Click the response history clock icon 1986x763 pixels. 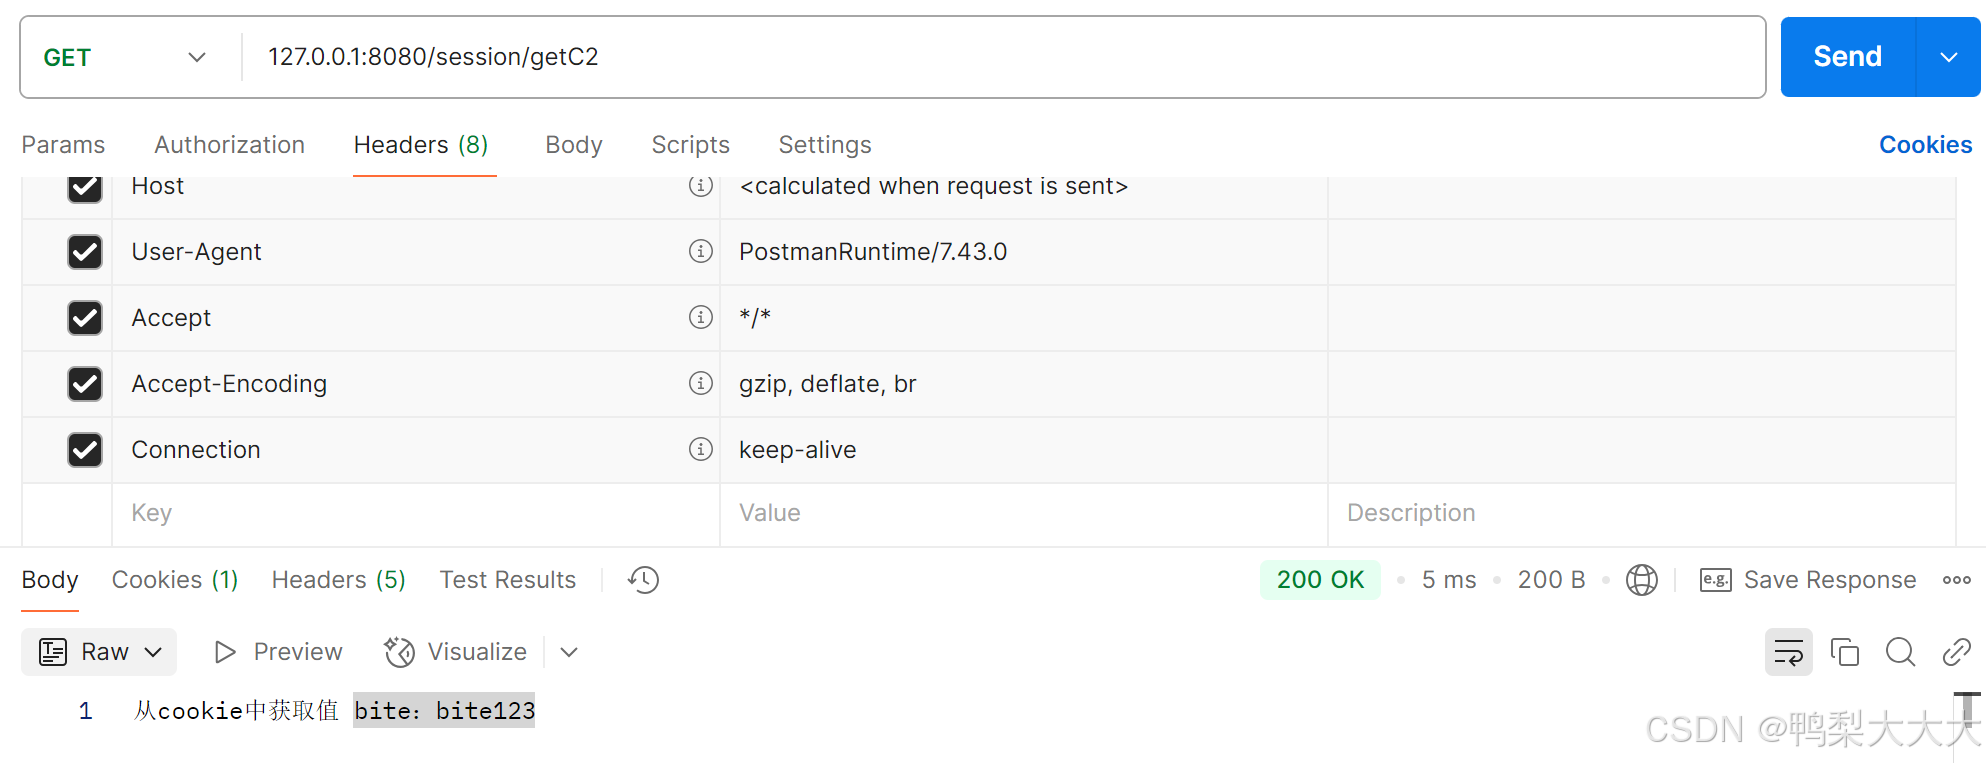click(643, 580)
